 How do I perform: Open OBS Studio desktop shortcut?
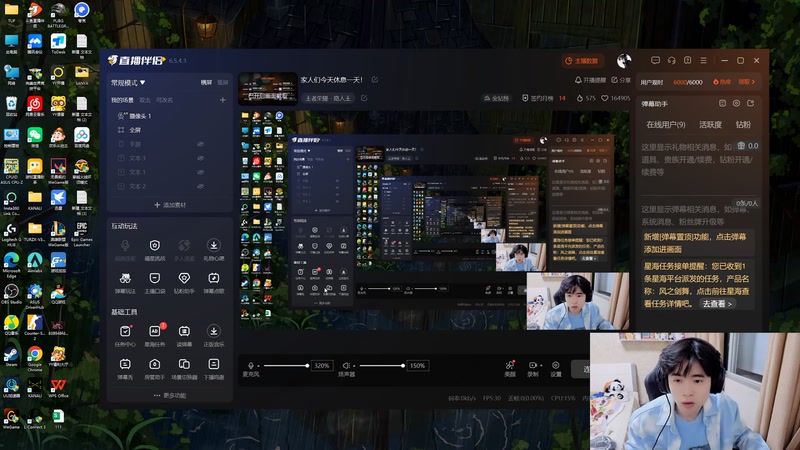(11, 294)
